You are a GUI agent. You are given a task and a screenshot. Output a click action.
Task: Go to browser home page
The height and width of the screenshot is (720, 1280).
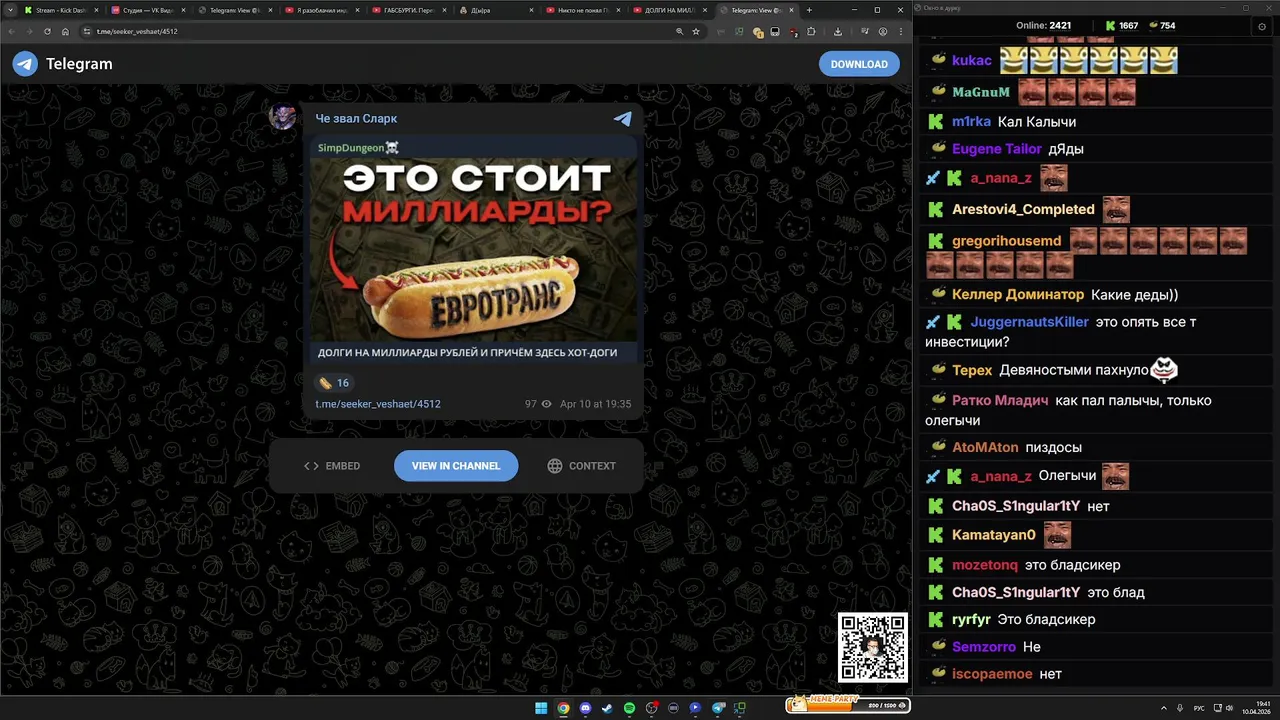pos(65,31)
